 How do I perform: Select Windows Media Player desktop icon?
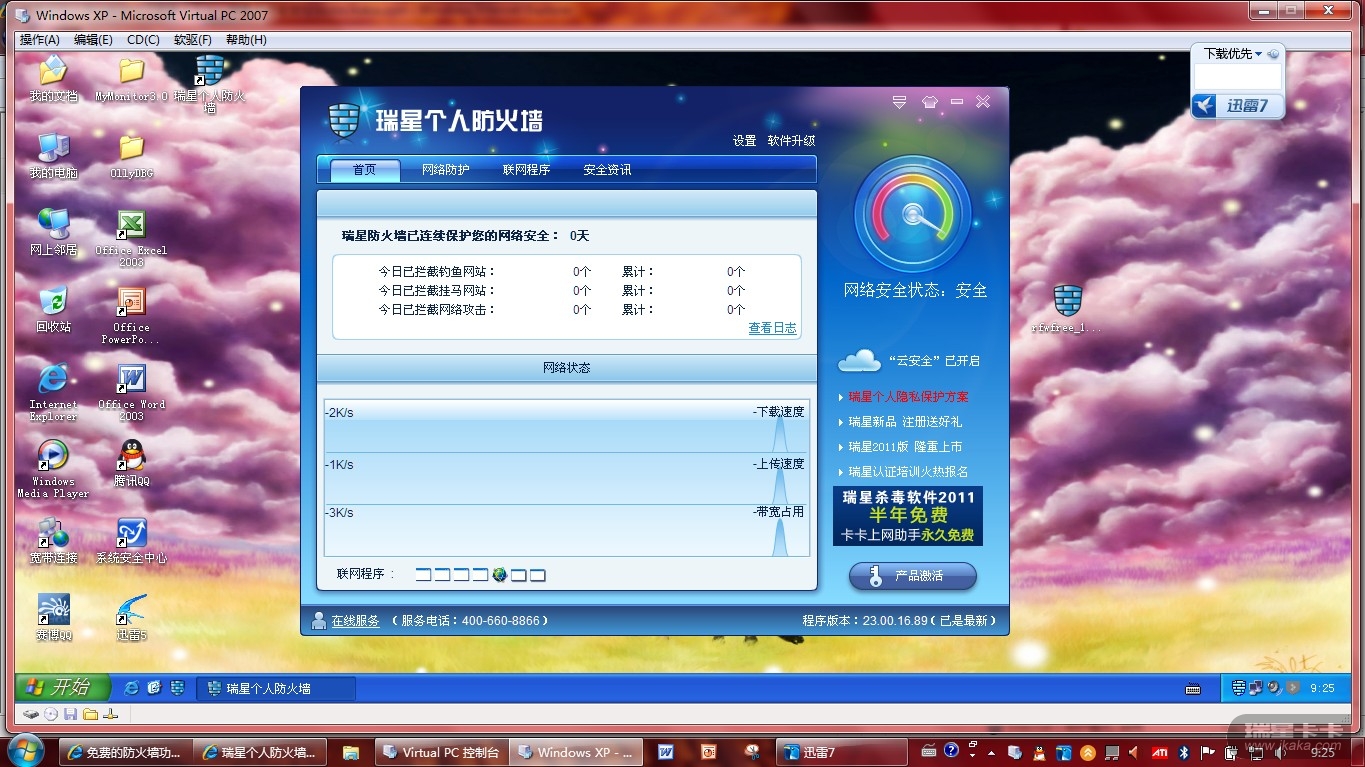click(53, 469)
